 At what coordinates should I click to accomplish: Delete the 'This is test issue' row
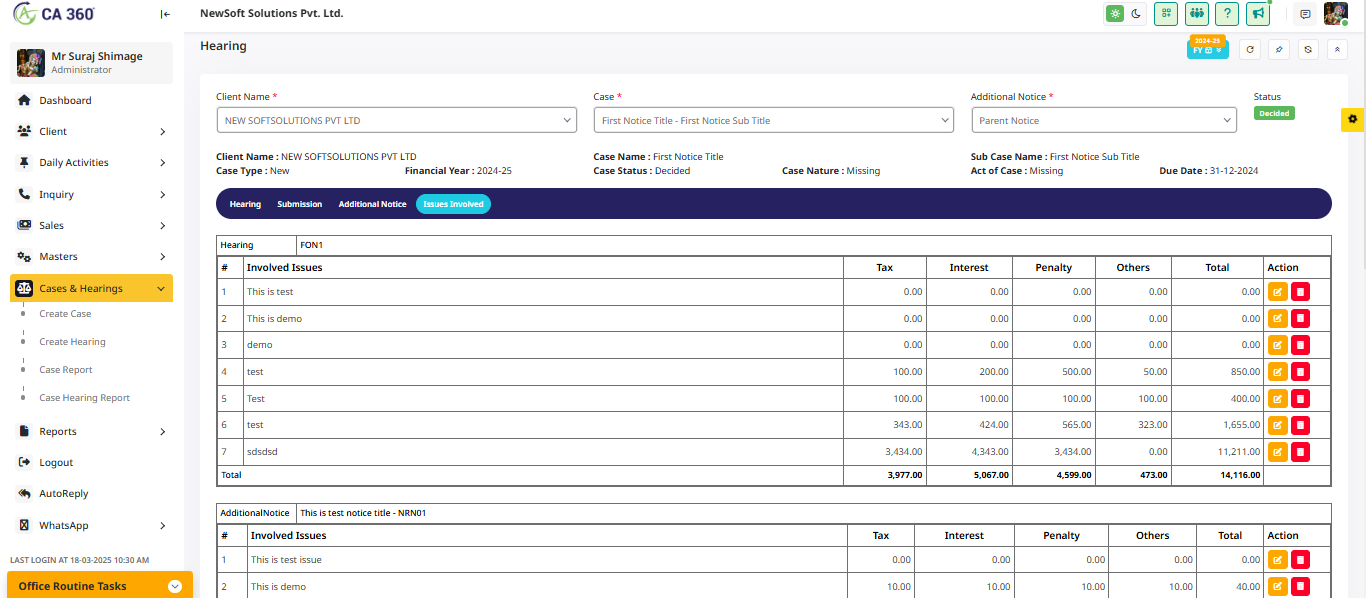[x=1300, y=560]
